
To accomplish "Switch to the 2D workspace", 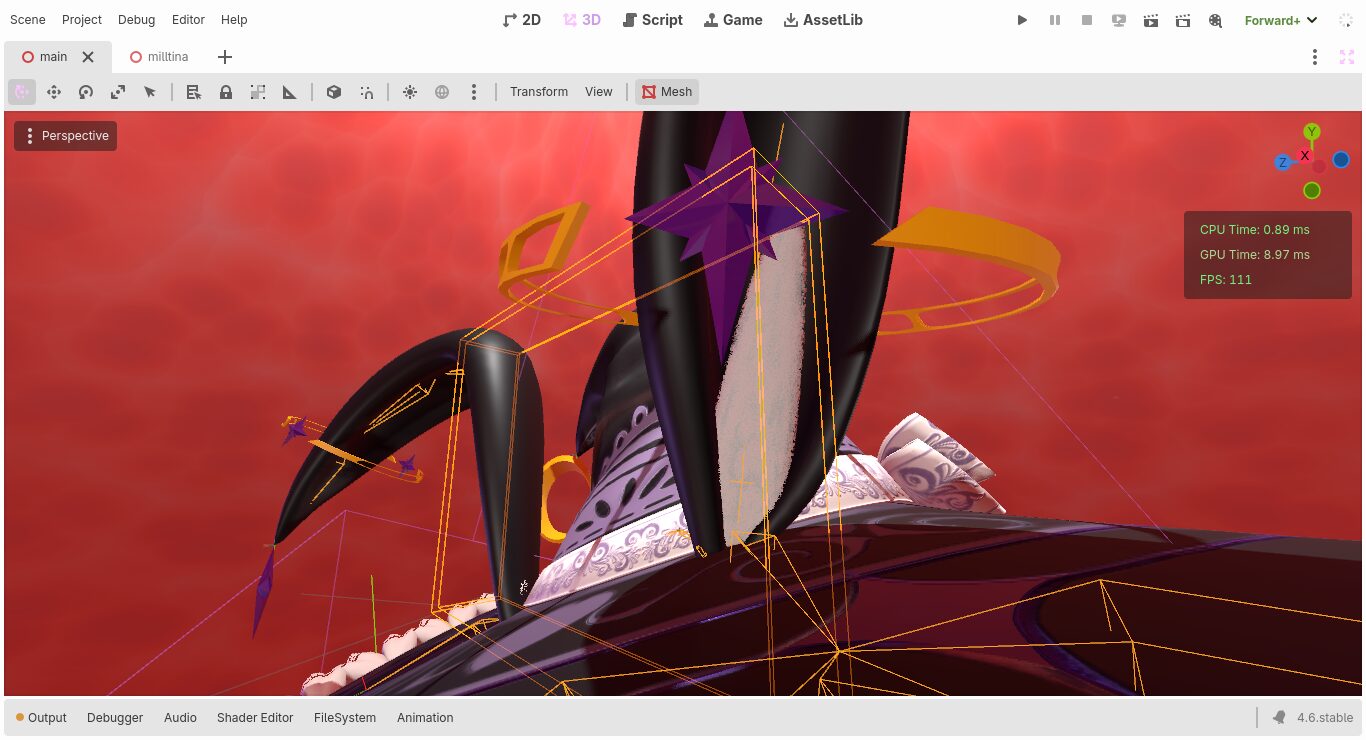I will pyautogui.click(x=521, y=20).
